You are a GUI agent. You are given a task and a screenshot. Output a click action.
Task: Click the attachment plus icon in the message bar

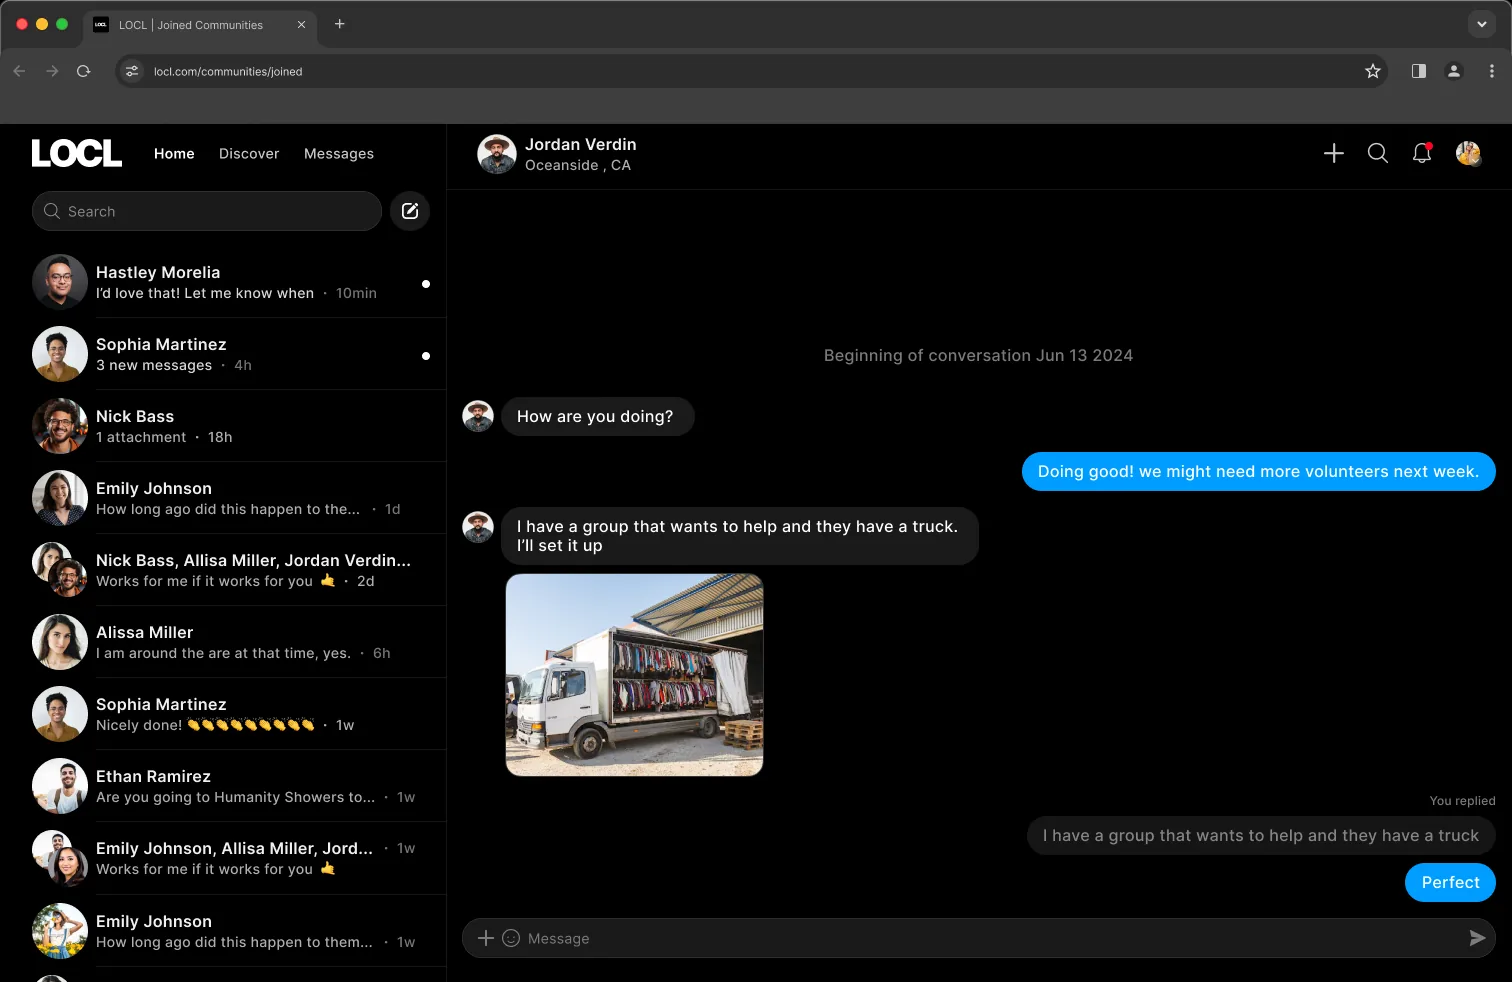tap(486, 938)
